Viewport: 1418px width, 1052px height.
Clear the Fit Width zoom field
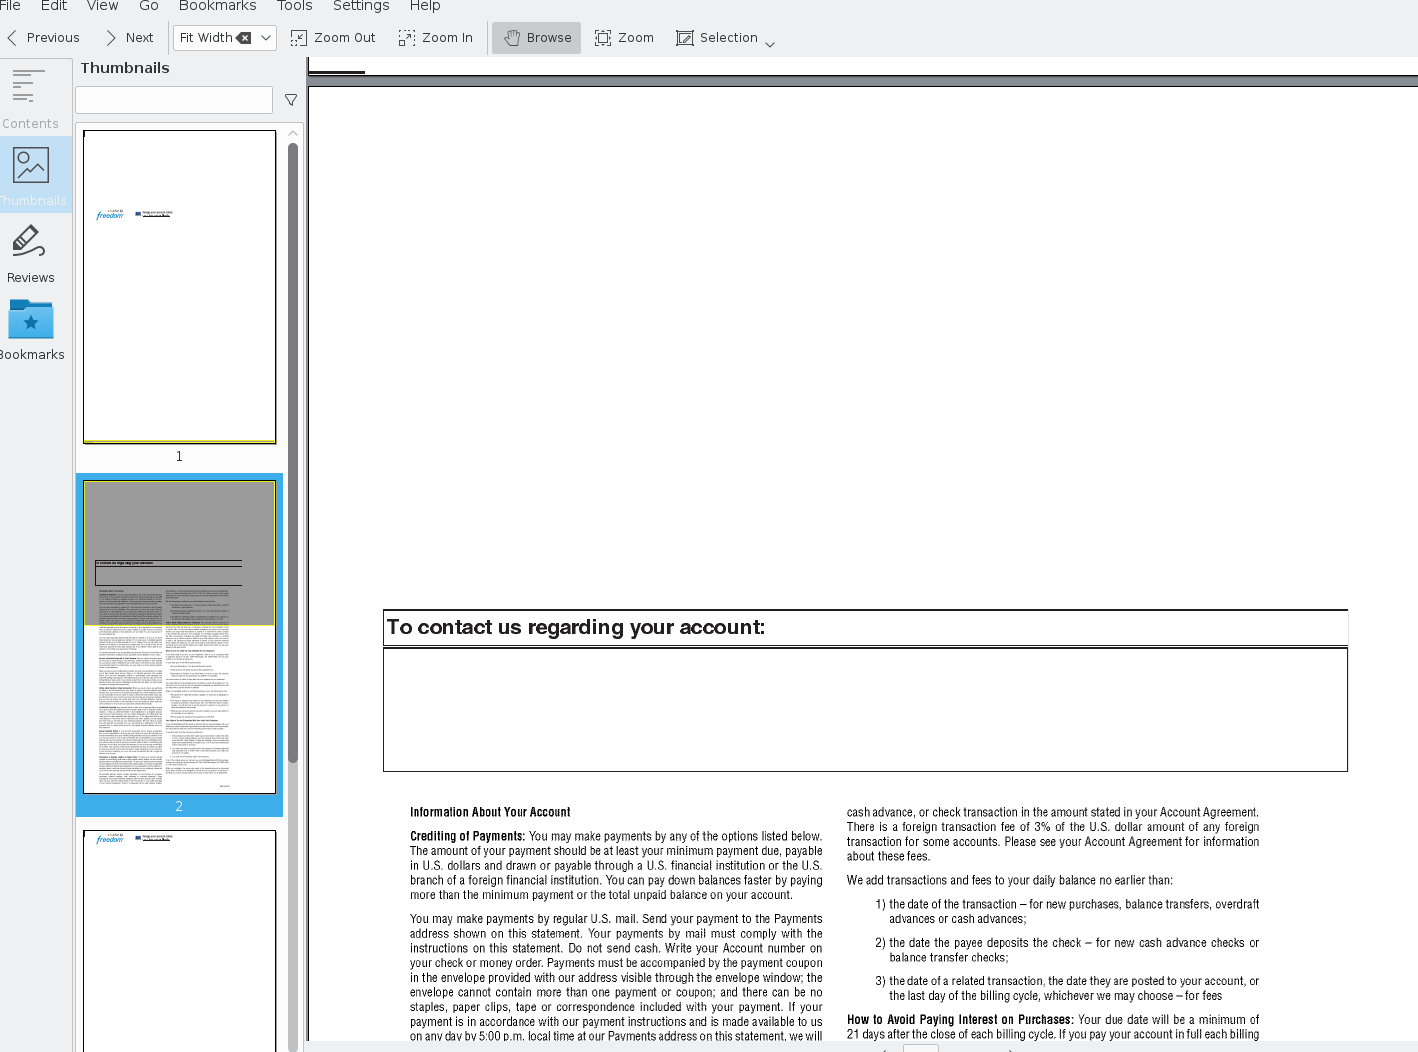tap(244, 38)
